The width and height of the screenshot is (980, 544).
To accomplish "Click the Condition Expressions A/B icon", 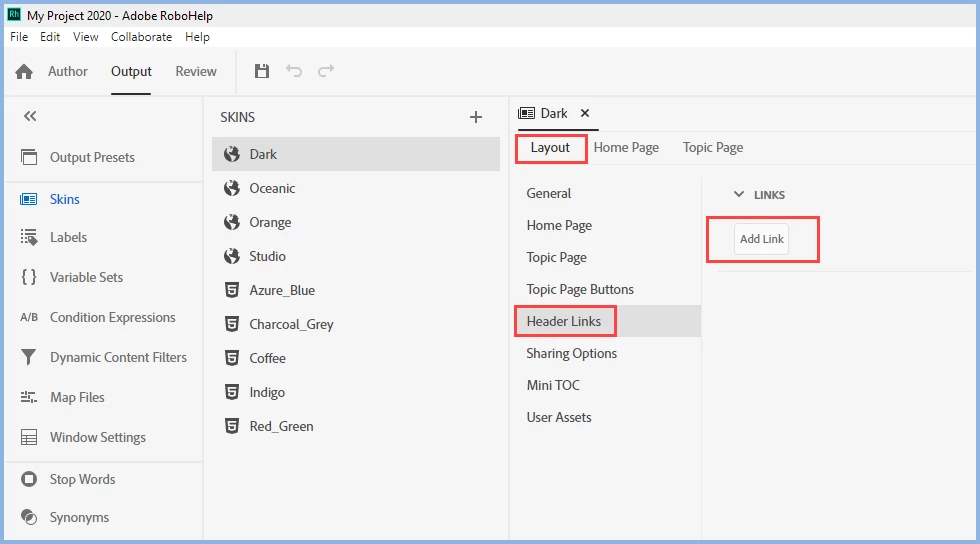I will click(29, 317).
